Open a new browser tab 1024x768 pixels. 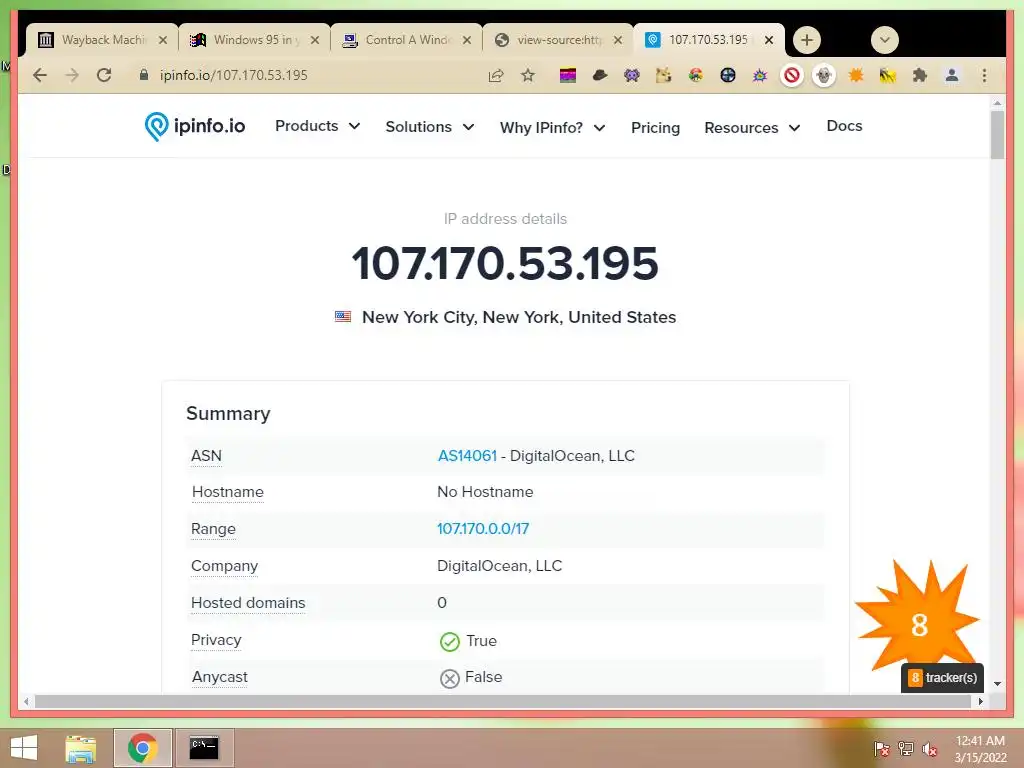click(x=807, y=40)
